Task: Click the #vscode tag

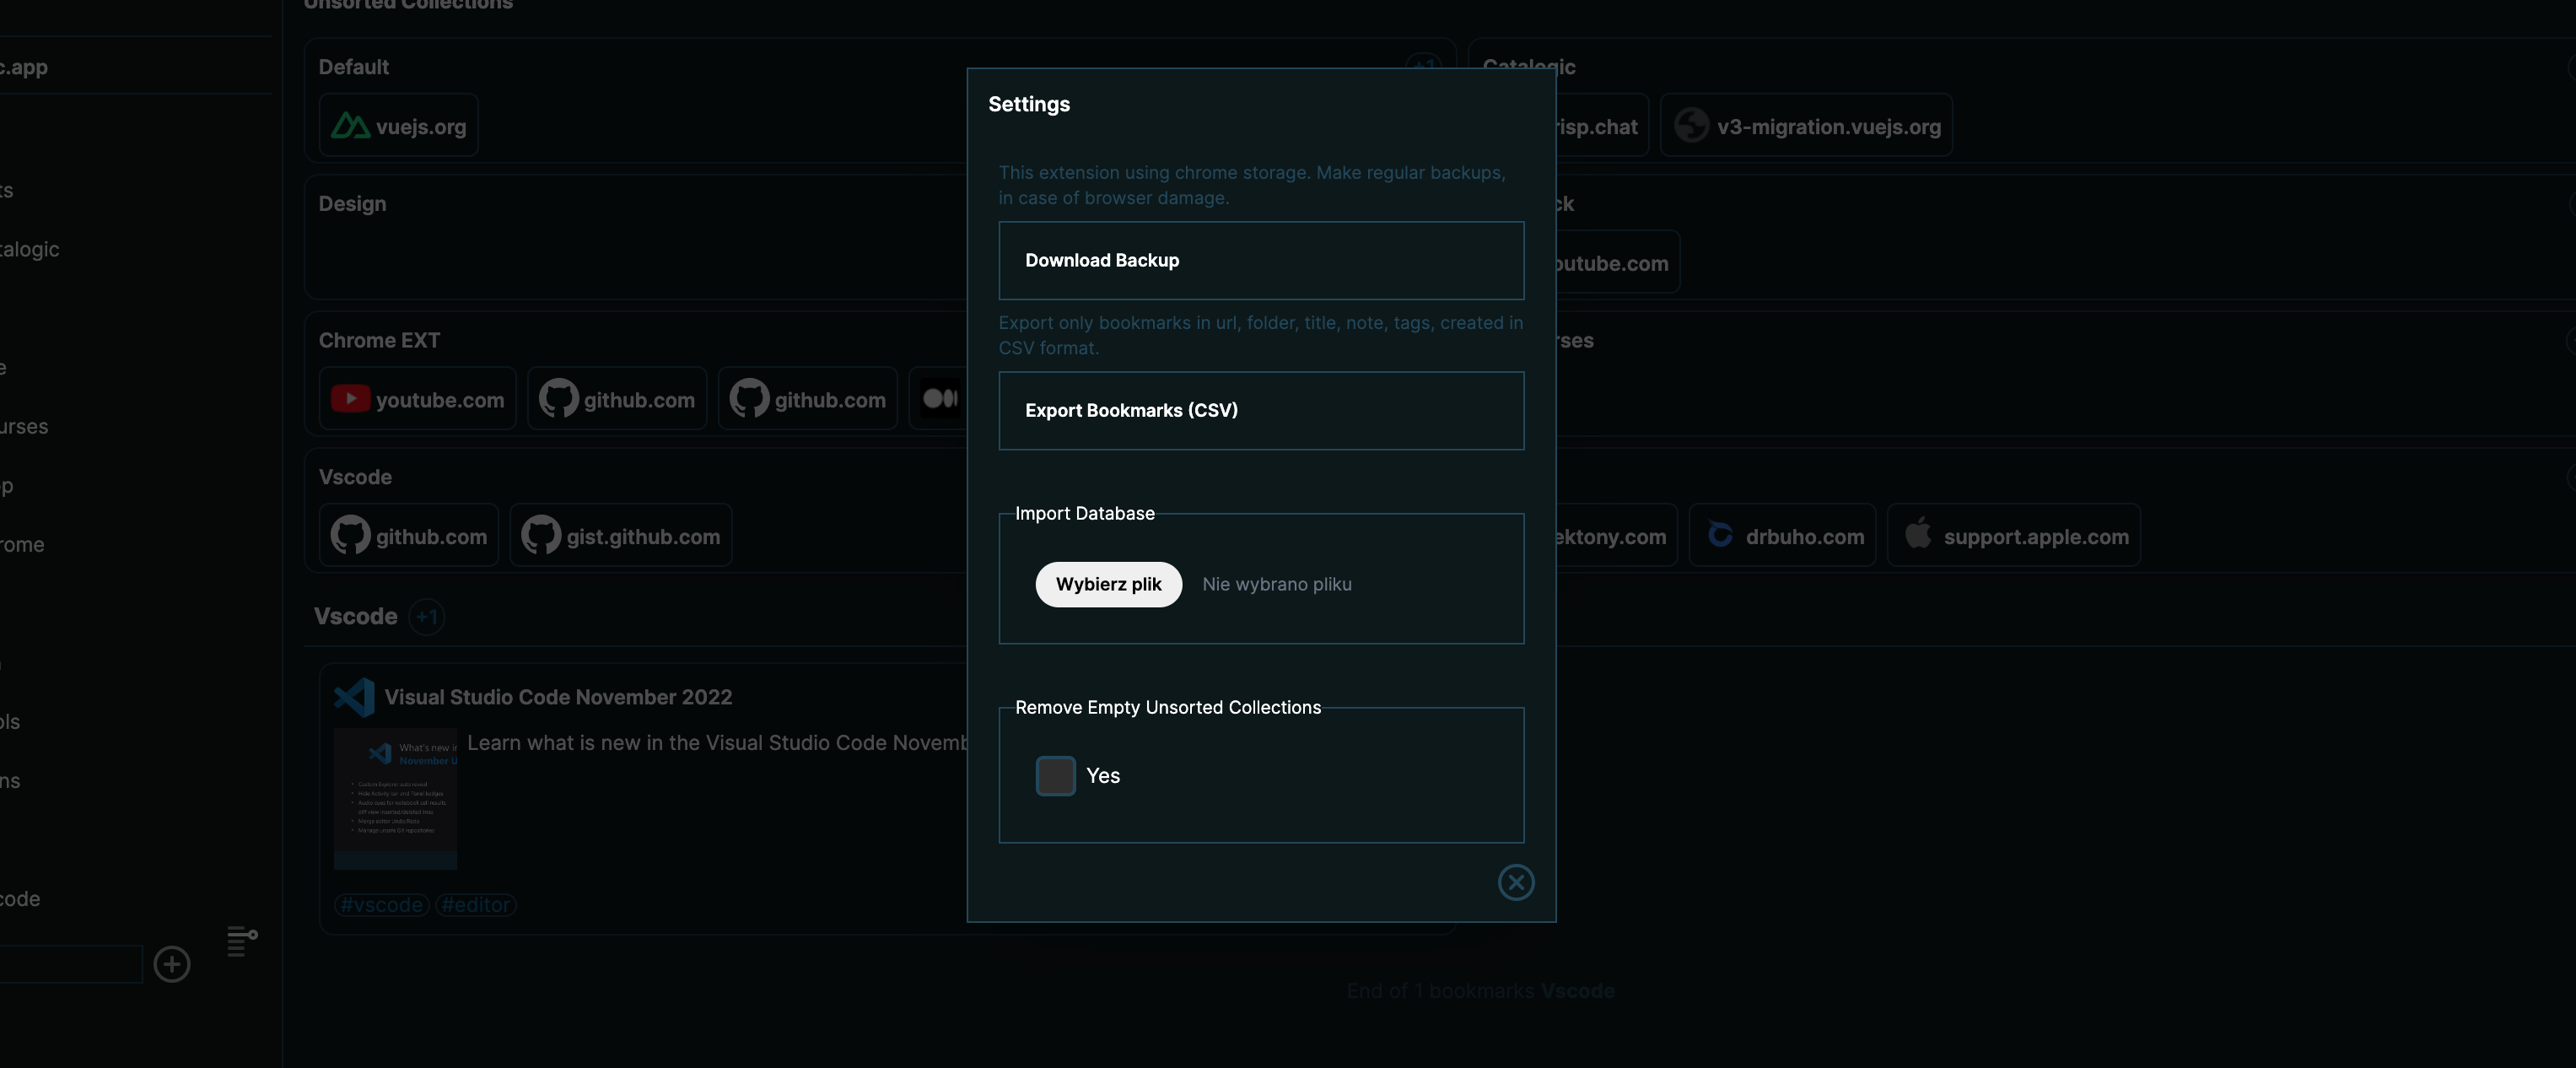Action: coord(381,904)
